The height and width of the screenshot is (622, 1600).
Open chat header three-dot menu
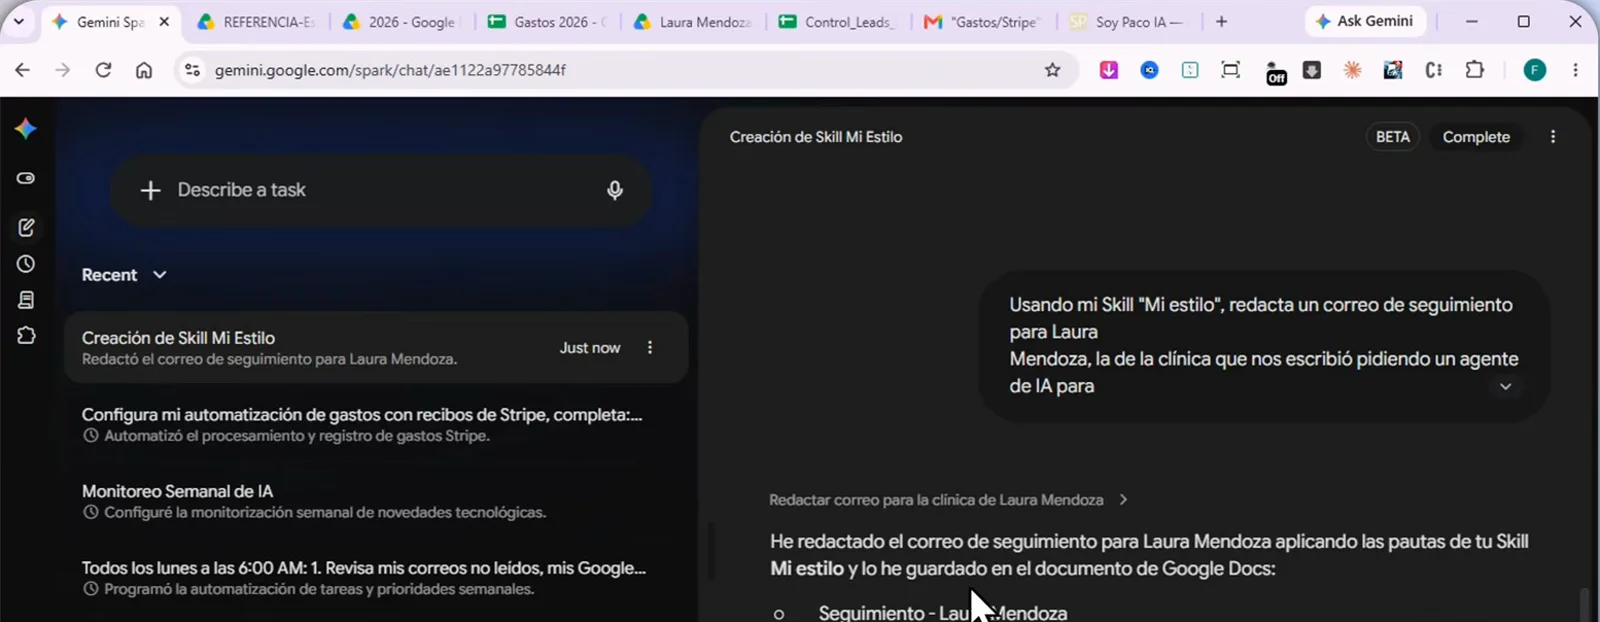pos(1553,137)
